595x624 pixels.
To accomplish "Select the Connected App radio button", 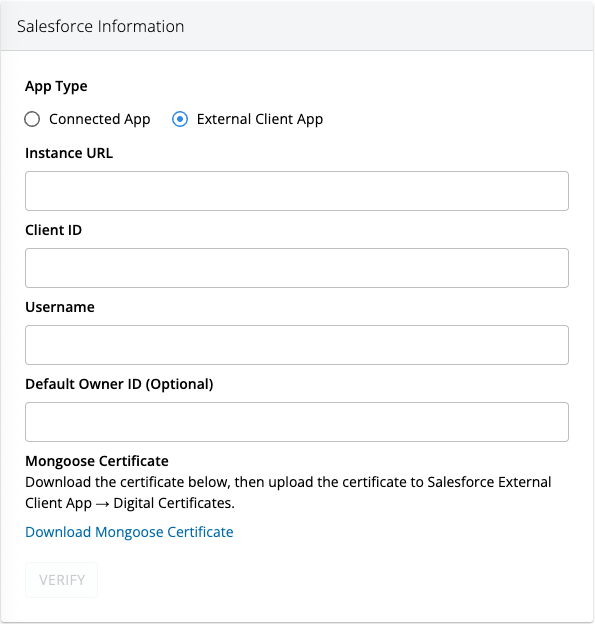I will (x=32, y=119).
